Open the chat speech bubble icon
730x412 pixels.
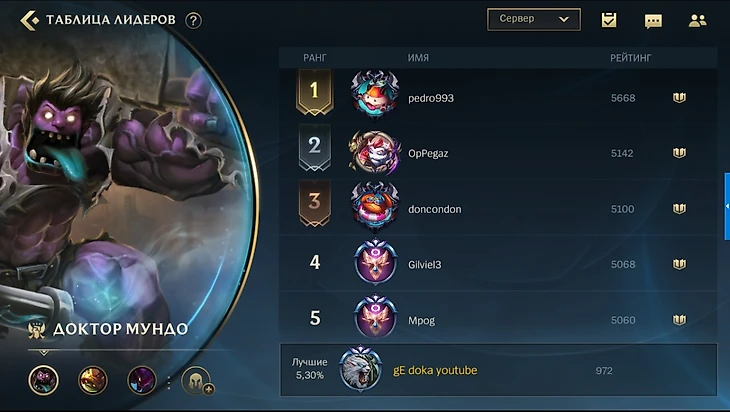(653, 21)
